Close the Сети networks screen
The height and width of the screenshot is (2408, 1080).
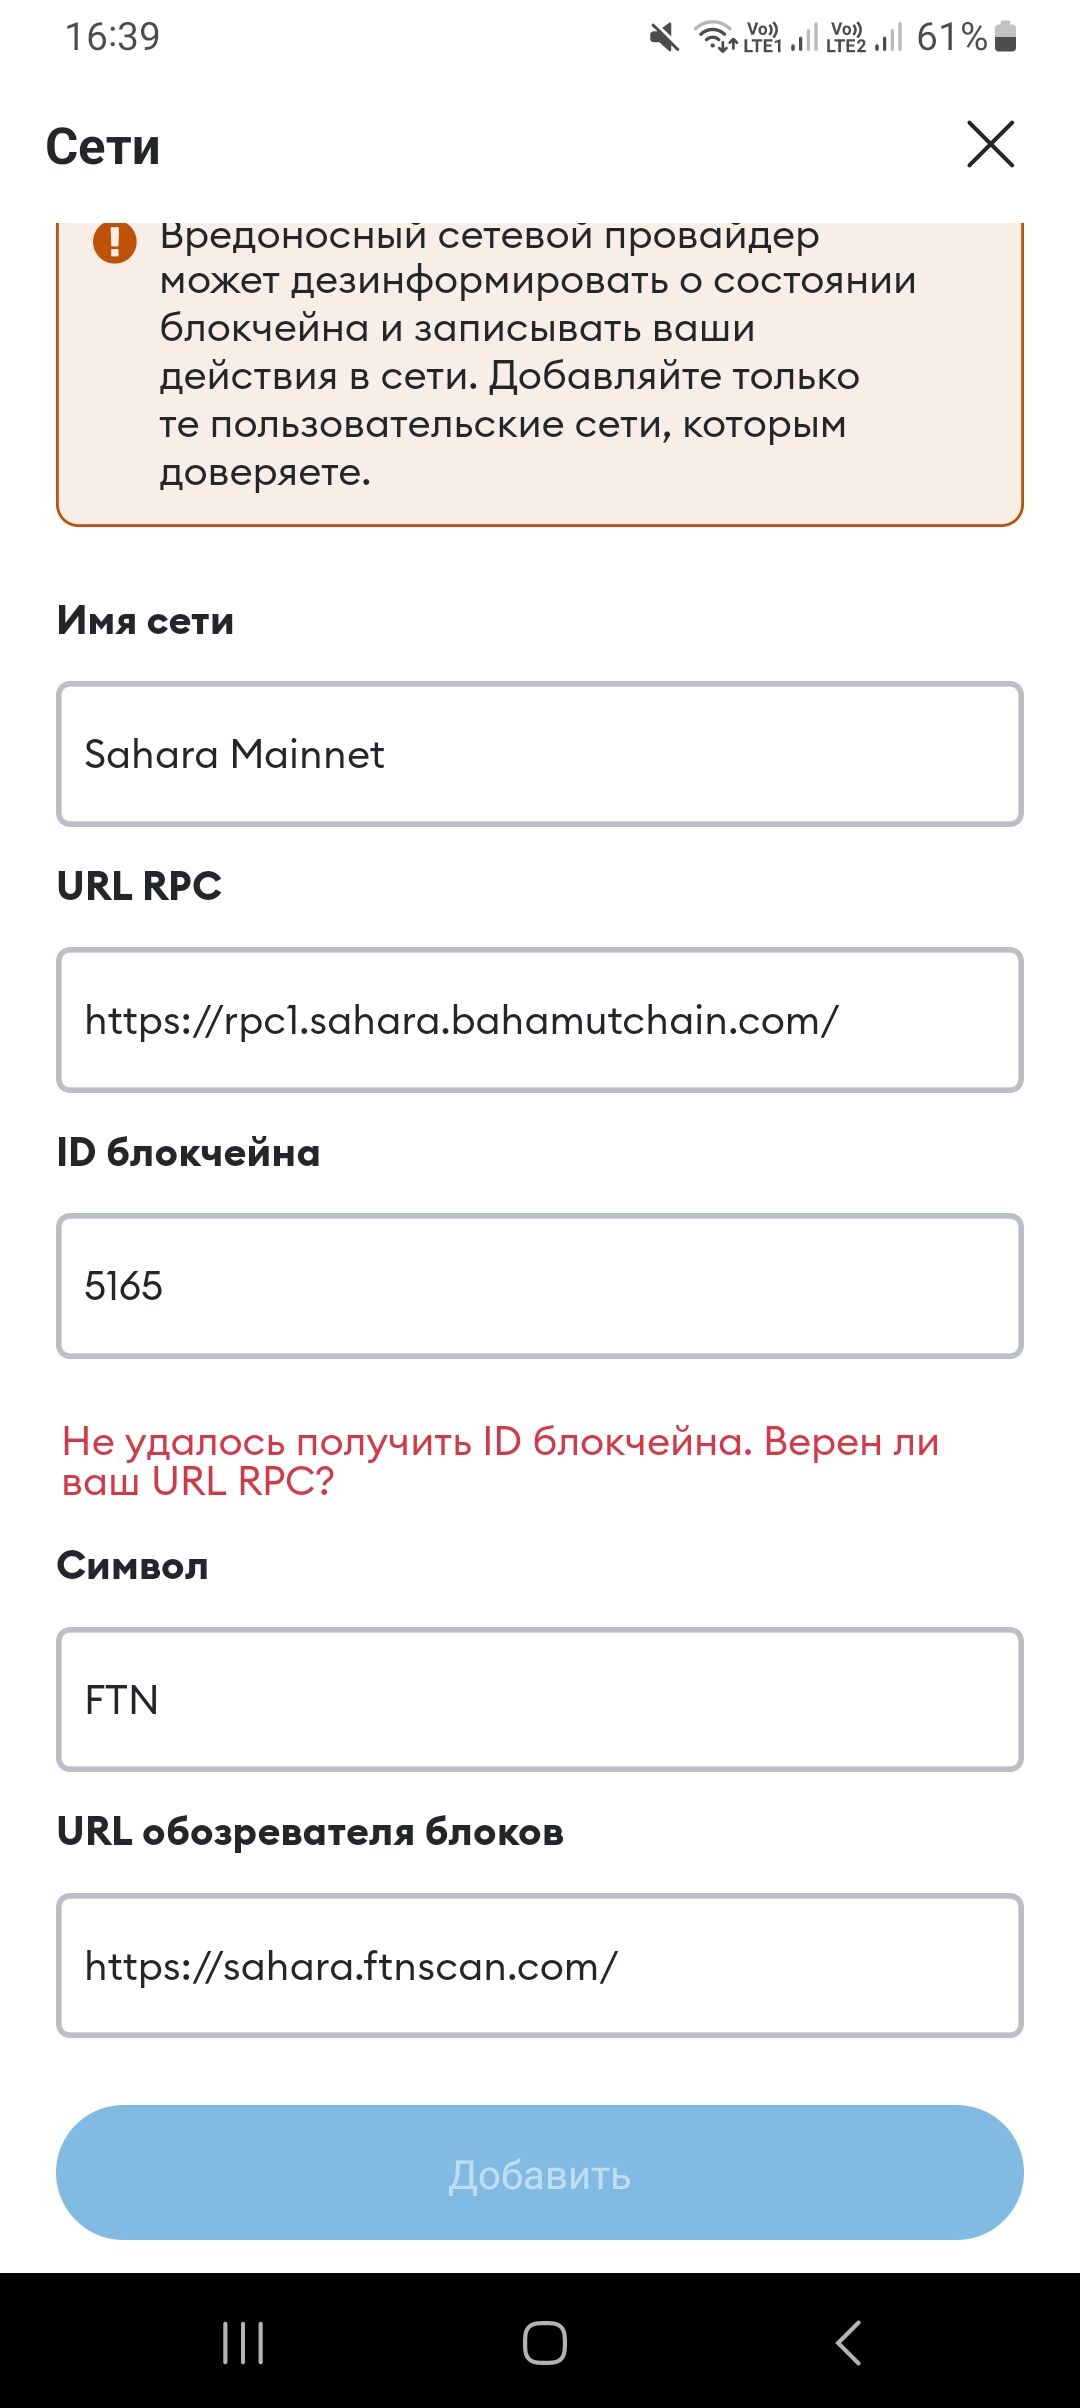point(990,145)
